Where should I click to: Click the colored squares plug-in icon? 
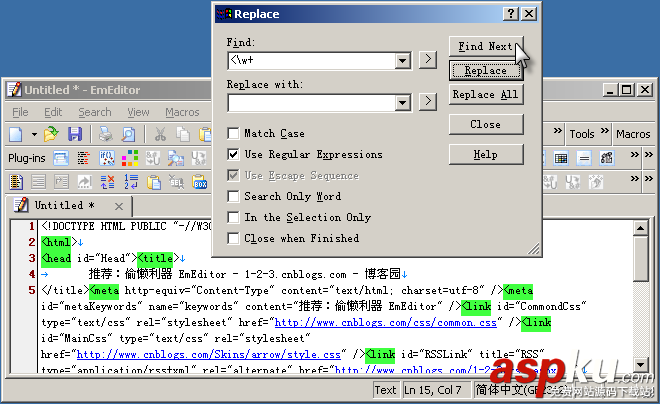(130, 158)
